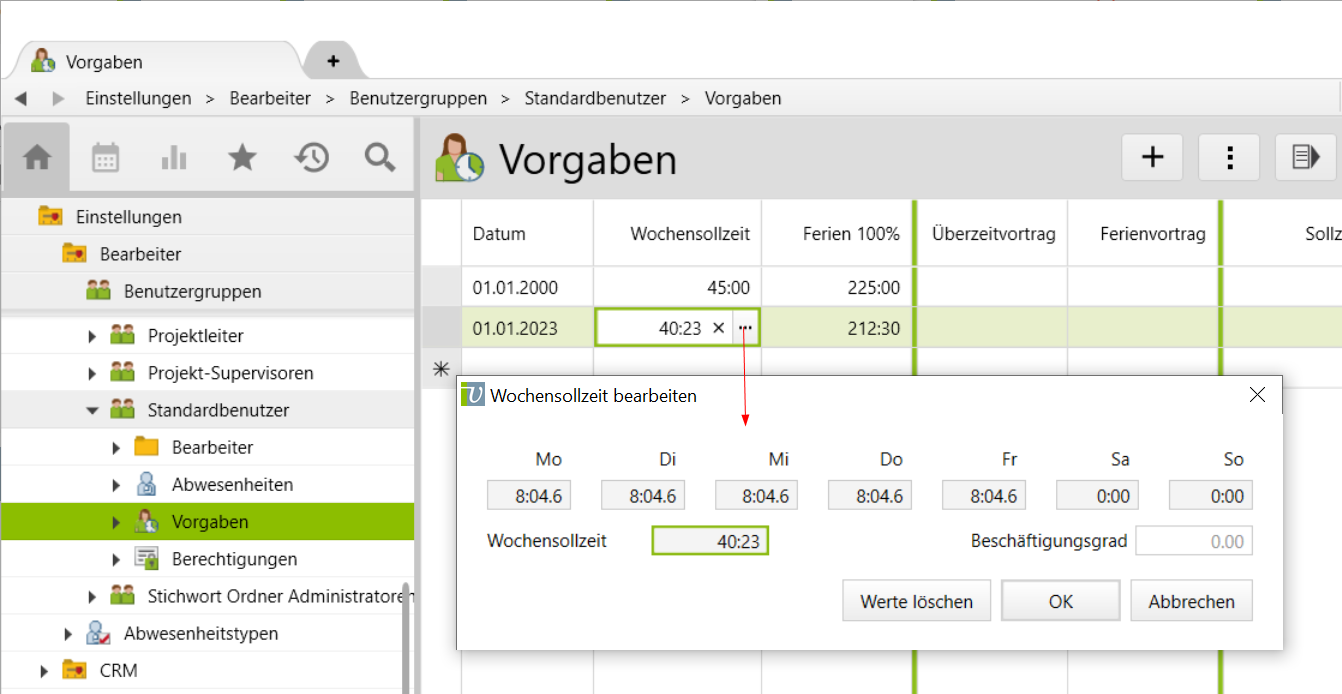Navigate back with the left arrow
Image resolution: width=1342 pixels, height=694 pixels.
point(21,98)
